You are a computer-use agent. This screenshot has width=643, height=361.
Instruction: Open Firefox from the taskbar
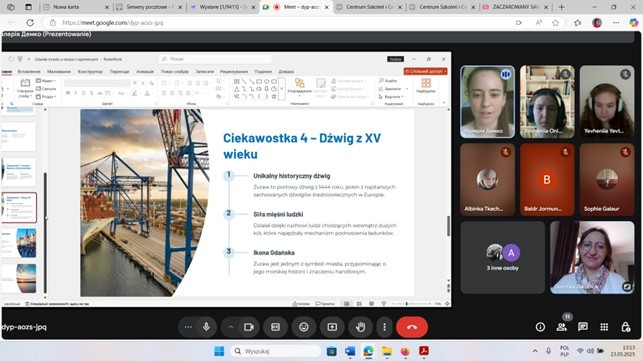pyautogui.click(x=405, y=351)
